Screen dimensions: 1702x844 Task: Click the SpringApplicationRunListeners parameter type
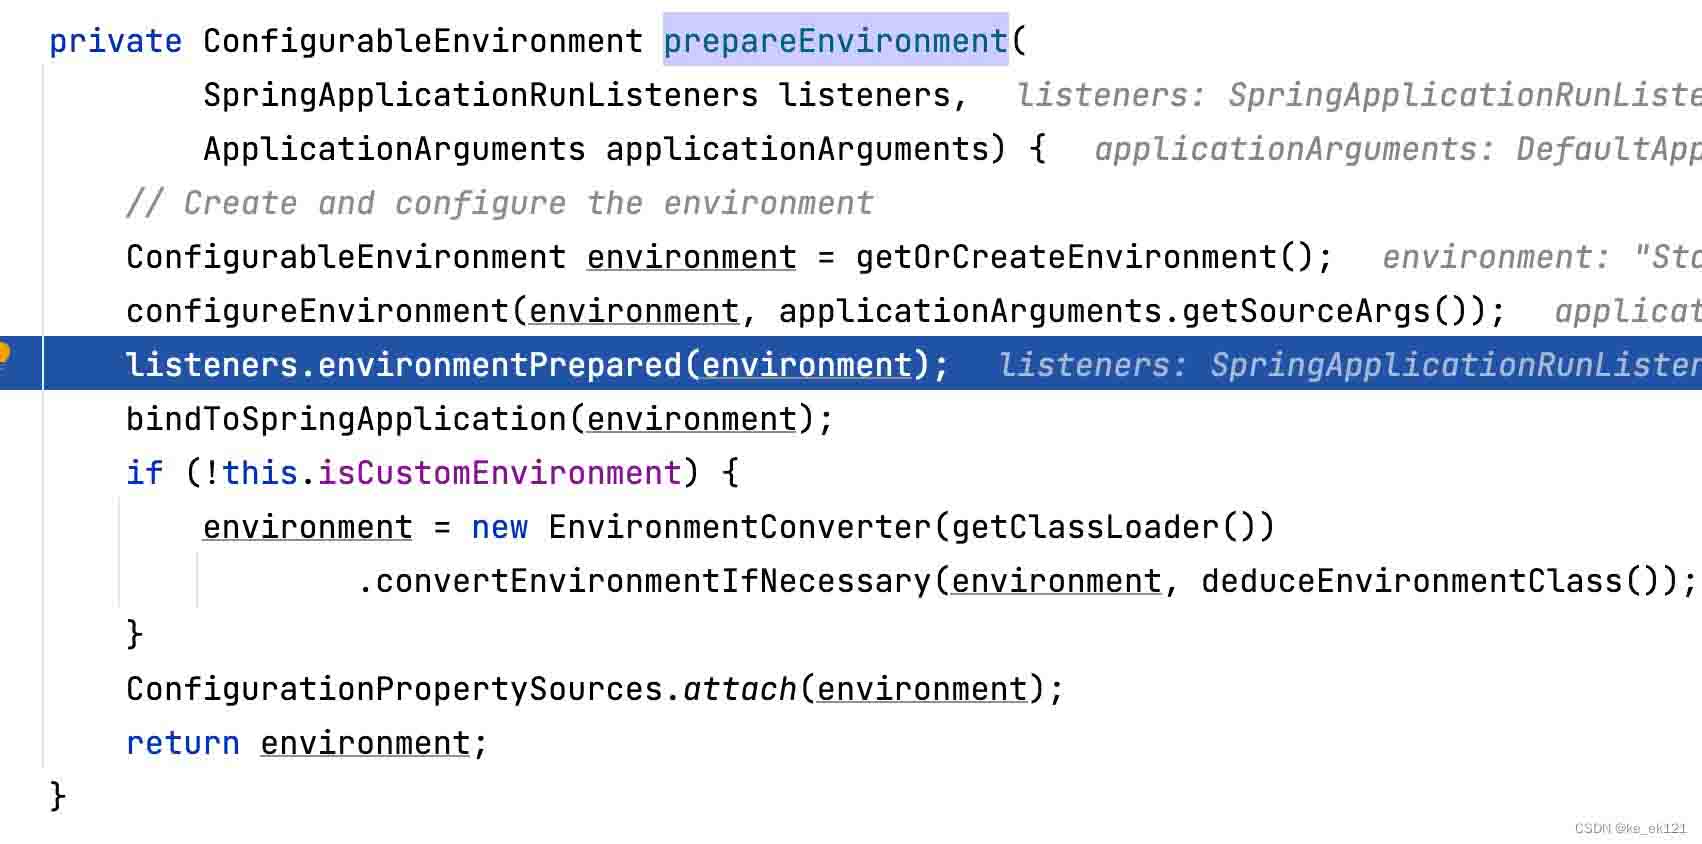point(480,95)
